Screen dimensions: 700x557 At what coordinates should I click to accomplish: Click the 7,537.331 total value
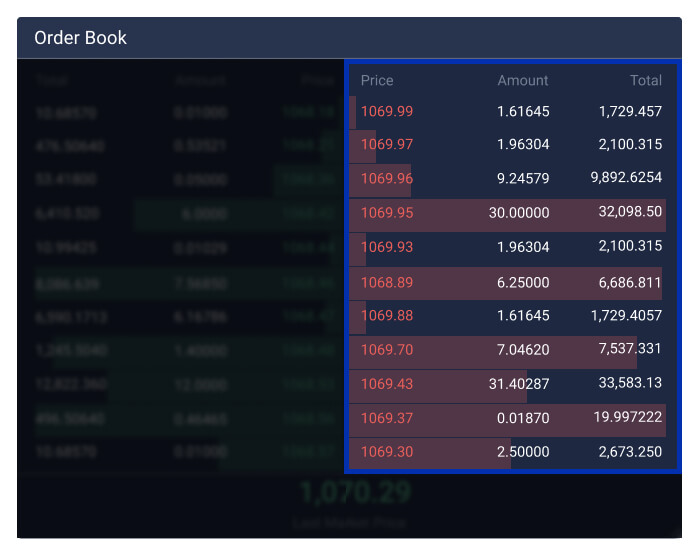pyautogui.click(x=630, y=348)
